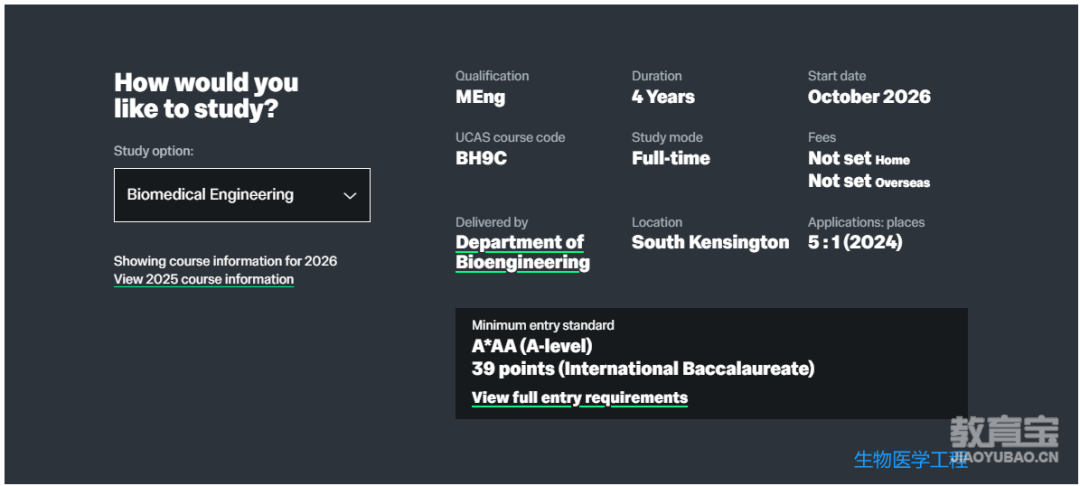Click the A*AA (A-level) entry standard
Viewport: 1080px width, 486px height.
coord(532,346)
